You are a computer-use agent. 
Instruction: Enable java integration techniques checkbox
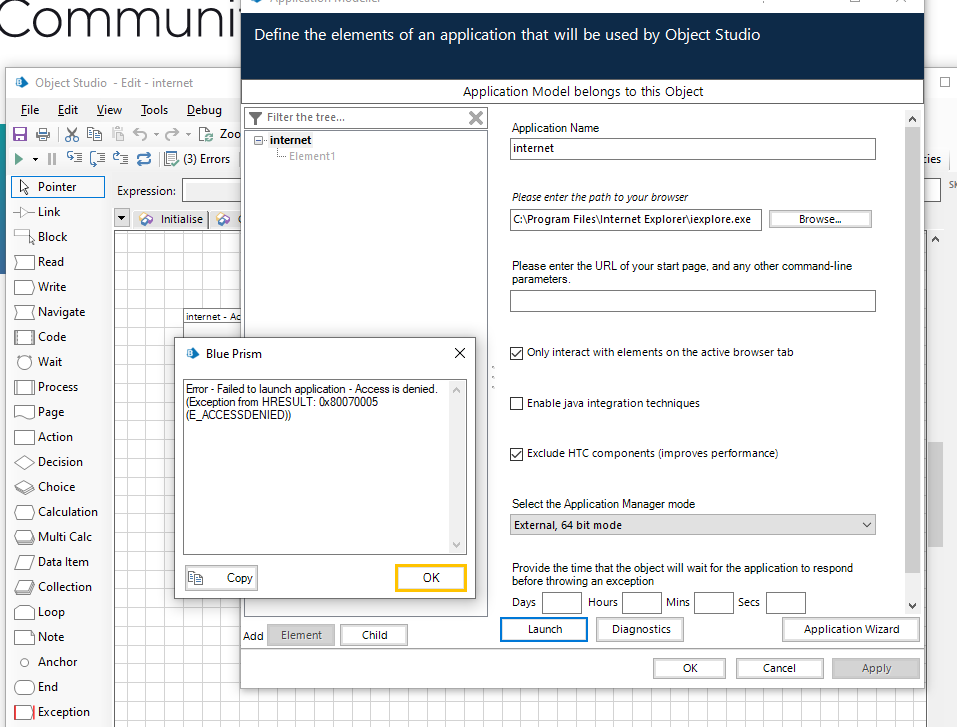(x=516, y=404)
